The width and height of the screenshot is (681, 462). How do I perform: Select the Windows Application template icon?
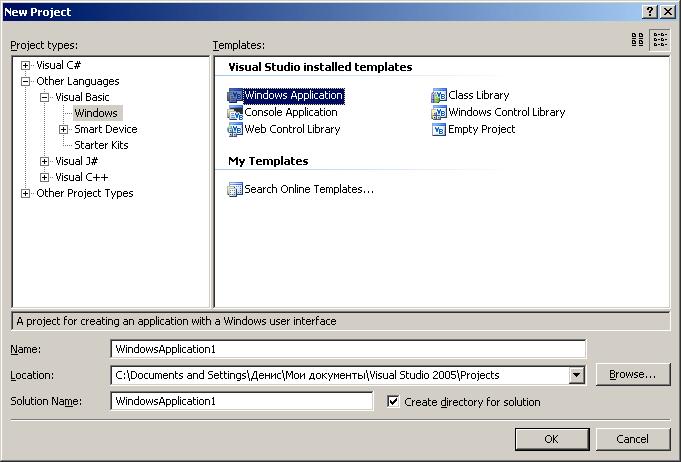(235, 96)
